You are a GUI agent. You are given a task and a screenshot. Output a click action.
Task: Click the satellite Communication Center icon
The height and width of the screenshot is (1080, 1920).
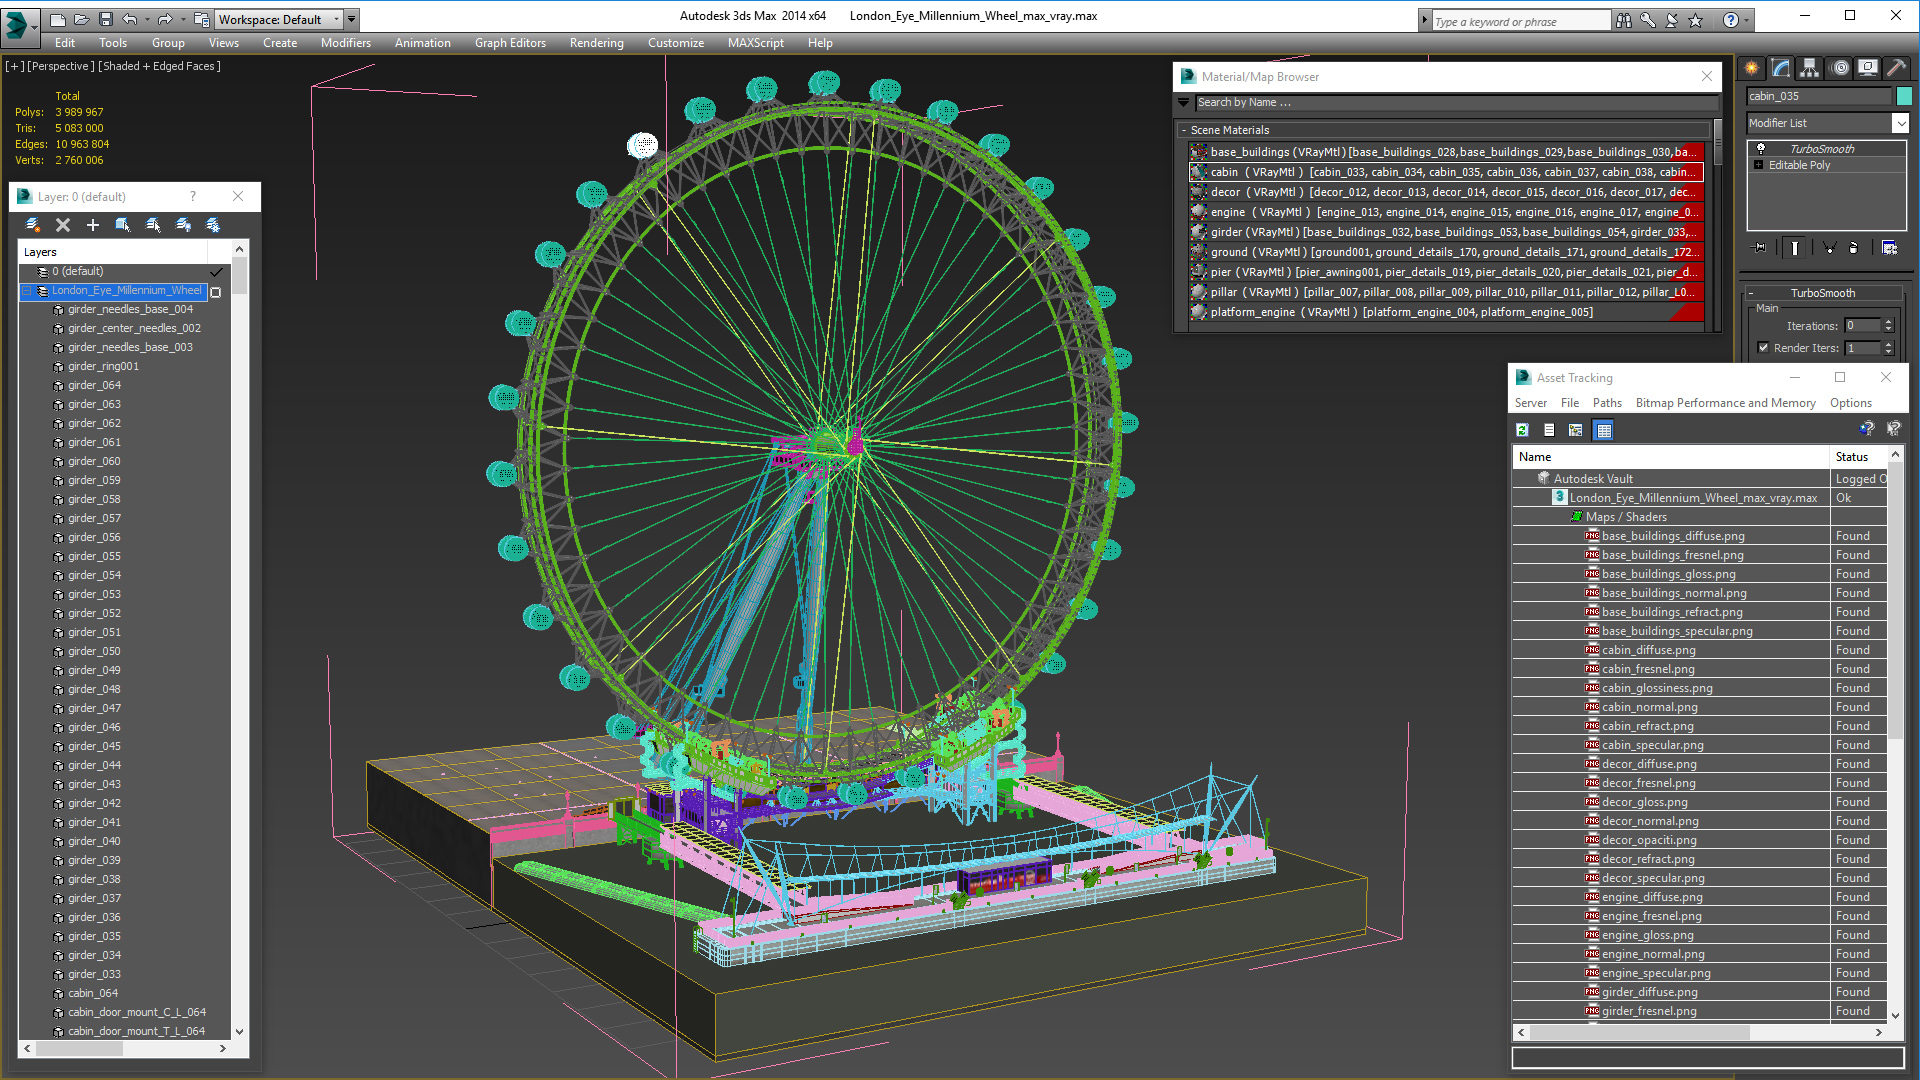point(1672,20)
